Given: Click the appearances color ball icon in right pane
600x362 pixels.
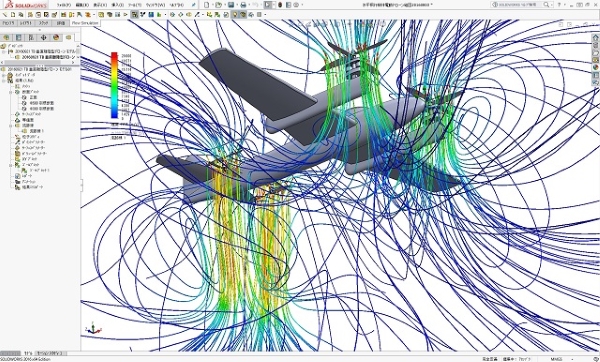Looking at the screenshot, I should point(595,67).
